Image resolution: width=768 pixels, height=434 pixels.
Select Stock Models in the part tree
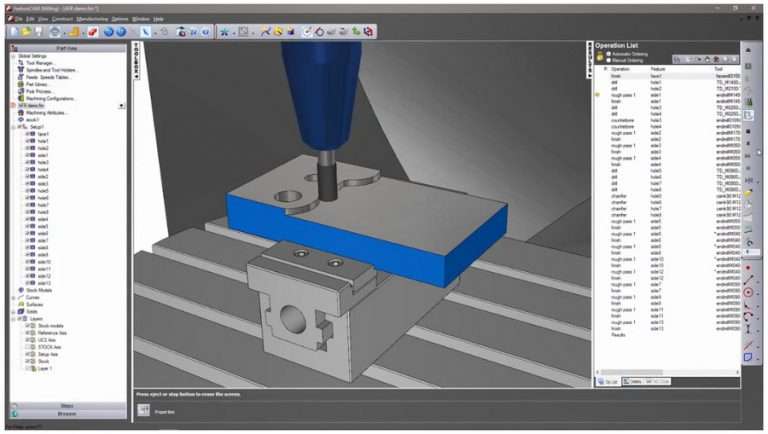39,290
